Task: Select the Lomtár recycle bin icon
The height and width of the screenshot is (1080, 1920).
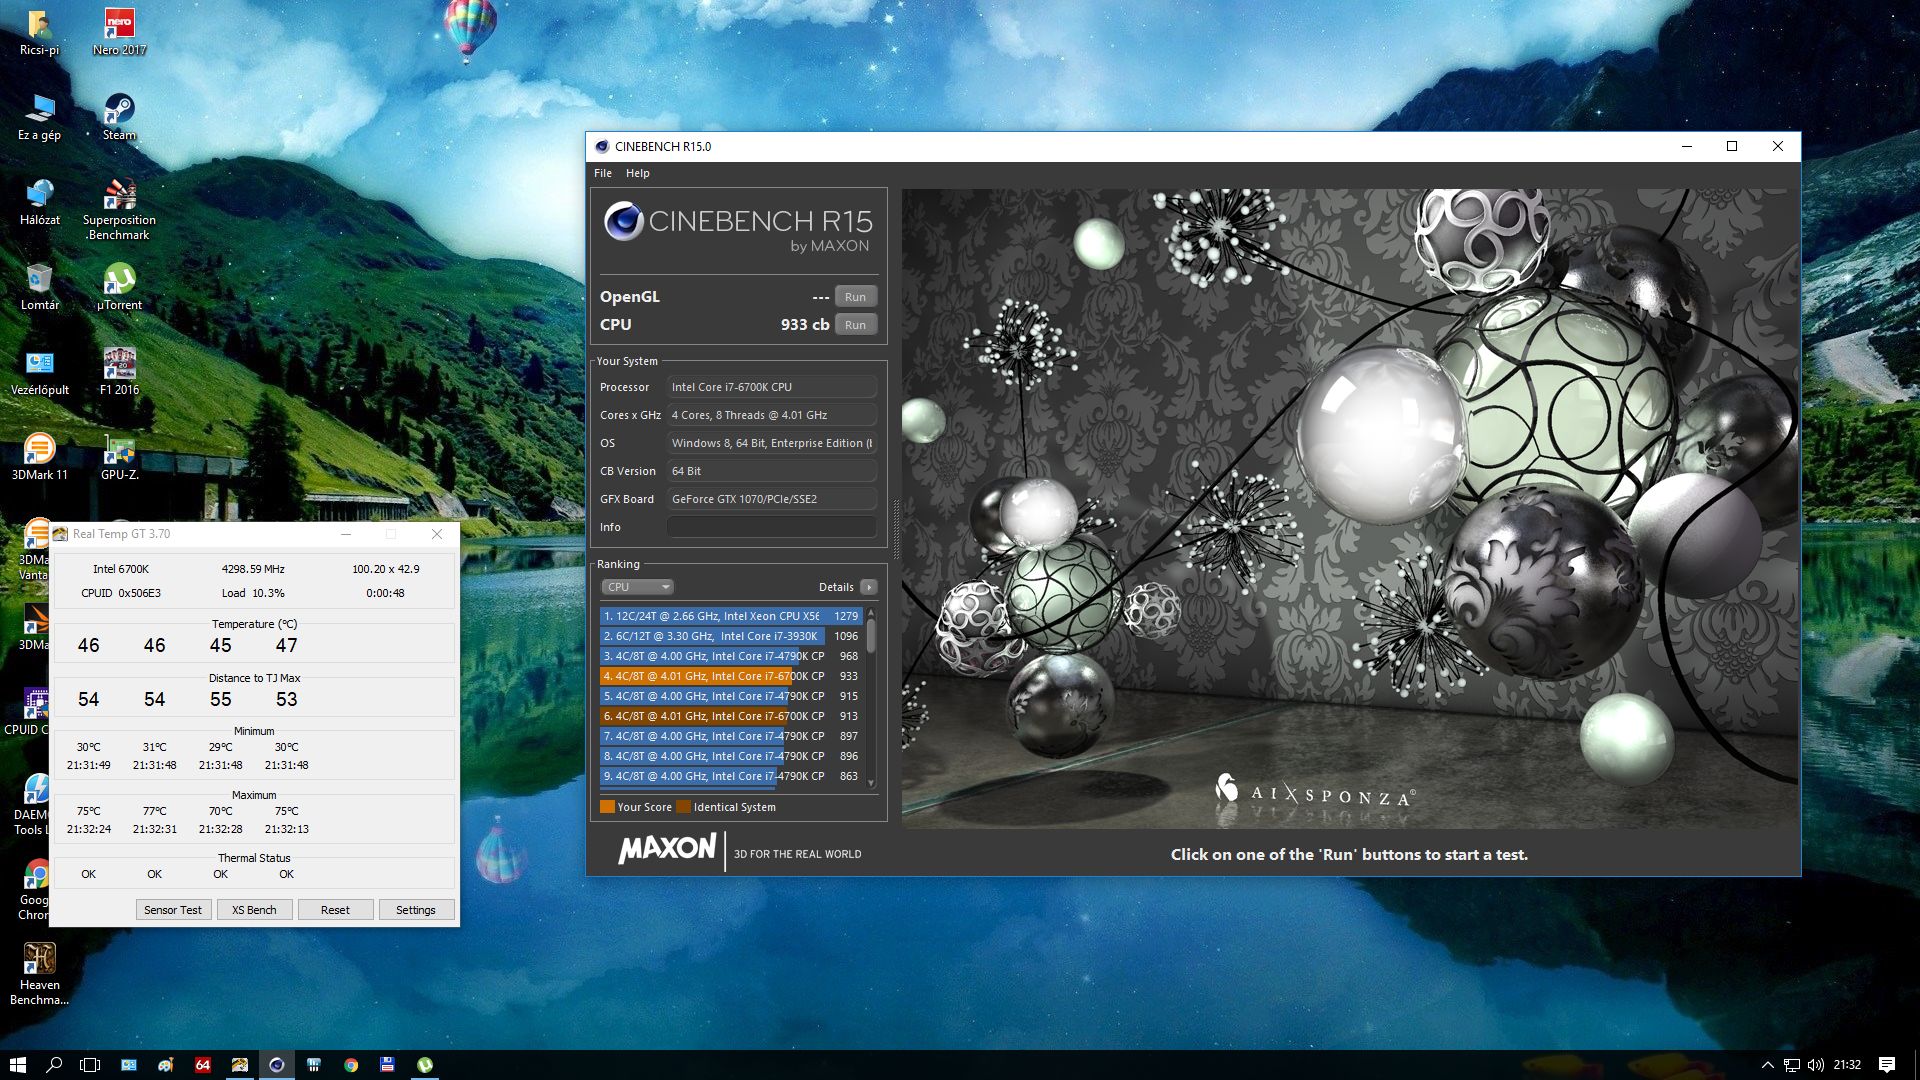Action: (x=39, y=286)
